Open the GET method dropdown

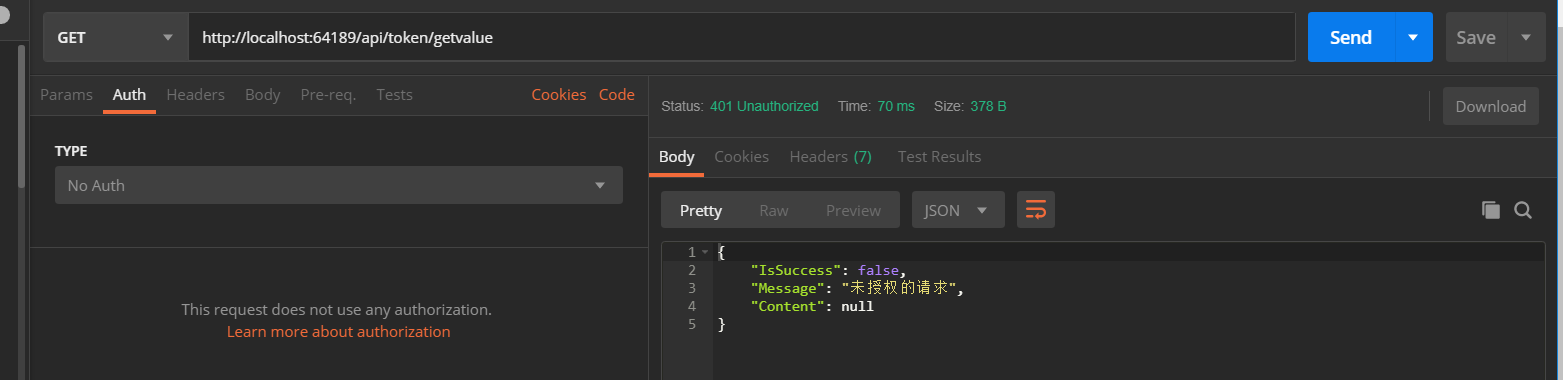coord(116,37)
